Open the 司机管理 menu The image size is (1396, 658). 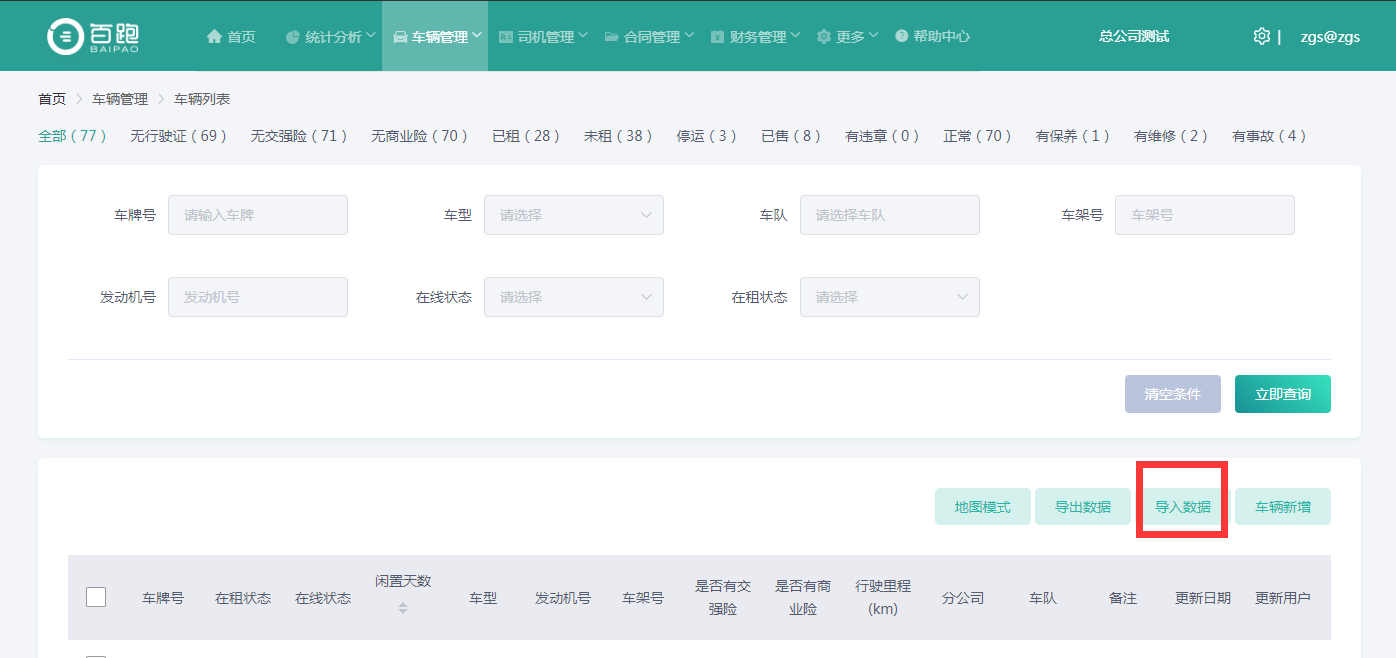click(543, 37)
